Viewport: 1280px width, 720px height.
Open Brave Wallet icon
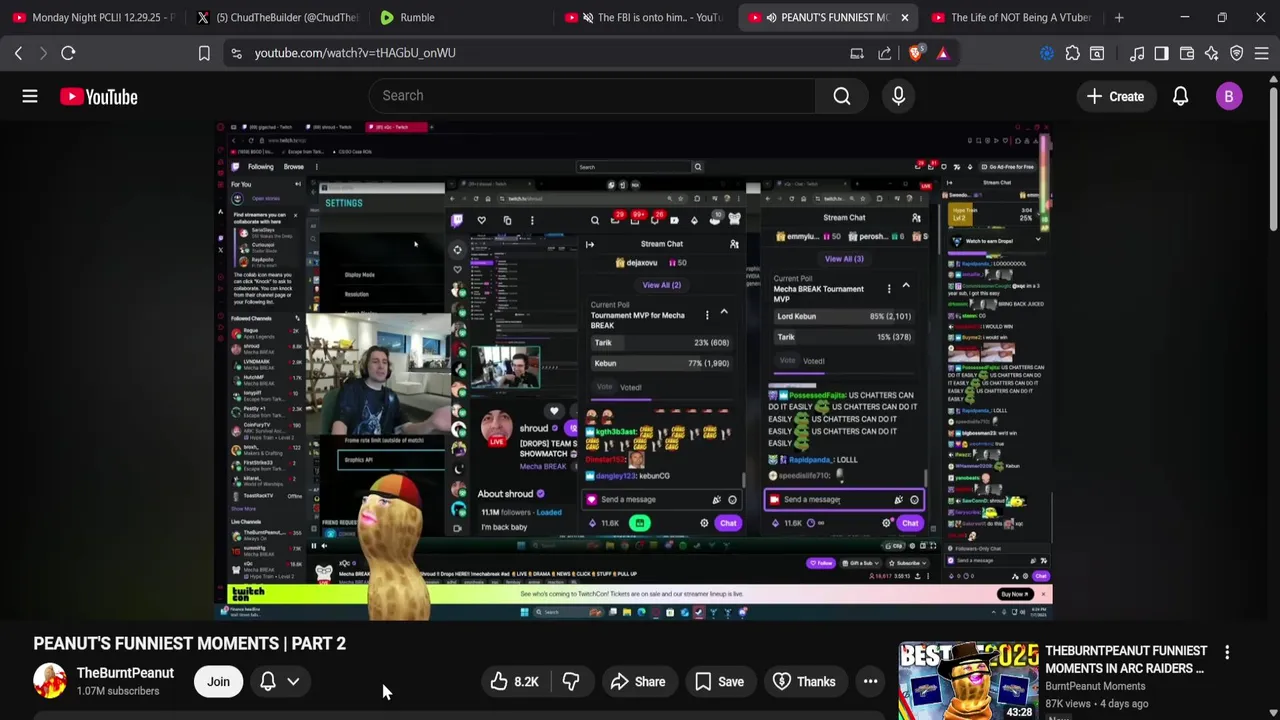pyautogui.click(x=1187, y=53)
